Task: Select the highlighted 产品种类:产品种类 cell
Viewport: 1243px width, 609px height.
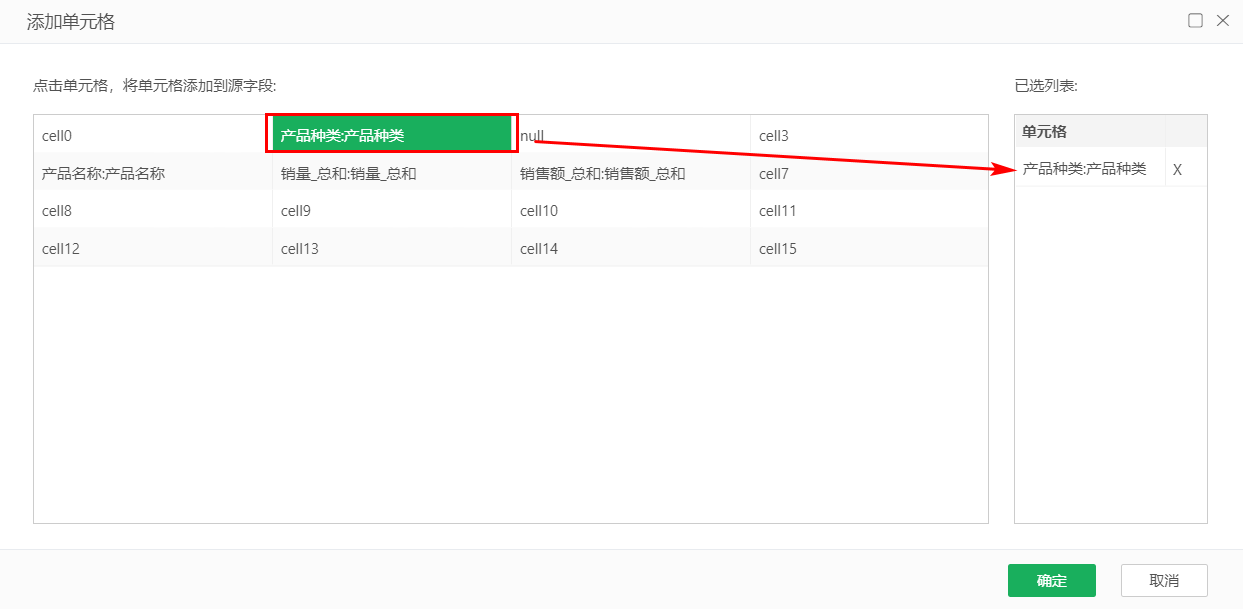Action: 391,135
